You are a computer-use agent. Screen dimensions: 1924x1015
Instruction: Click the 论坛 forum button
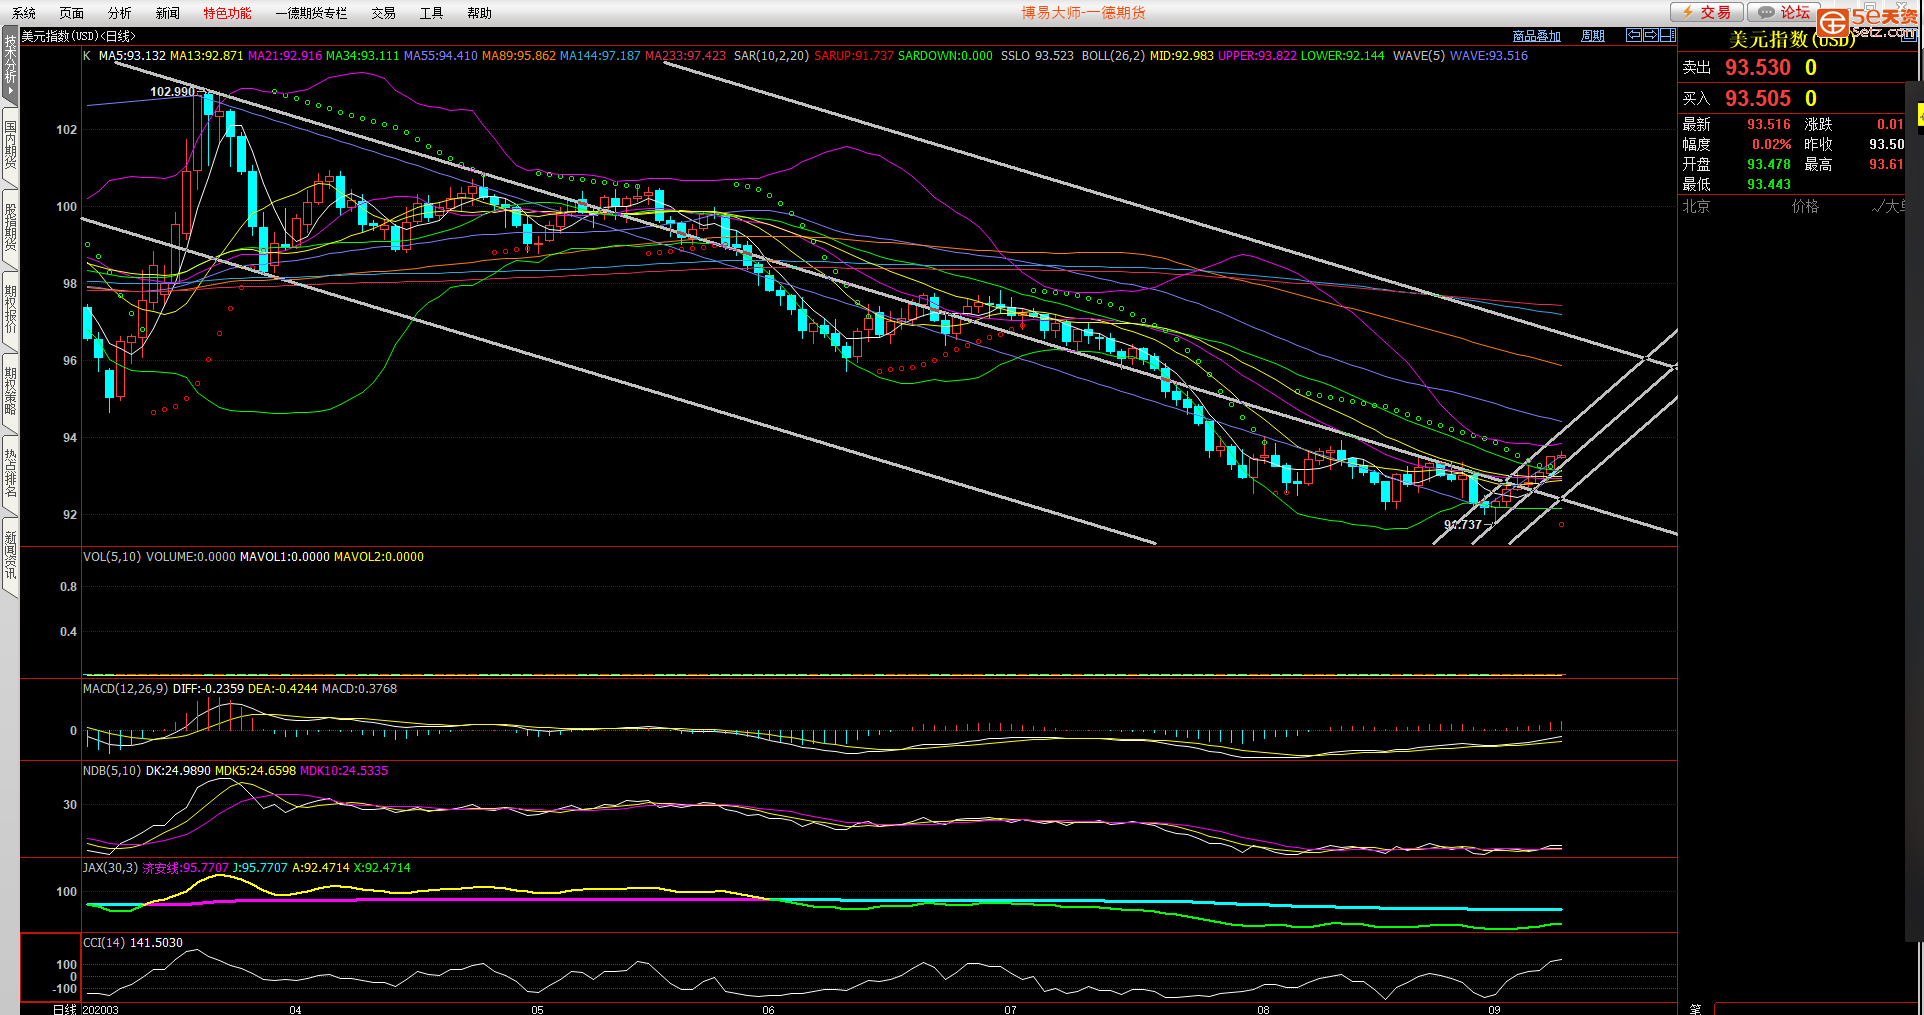click(1784, 12)
